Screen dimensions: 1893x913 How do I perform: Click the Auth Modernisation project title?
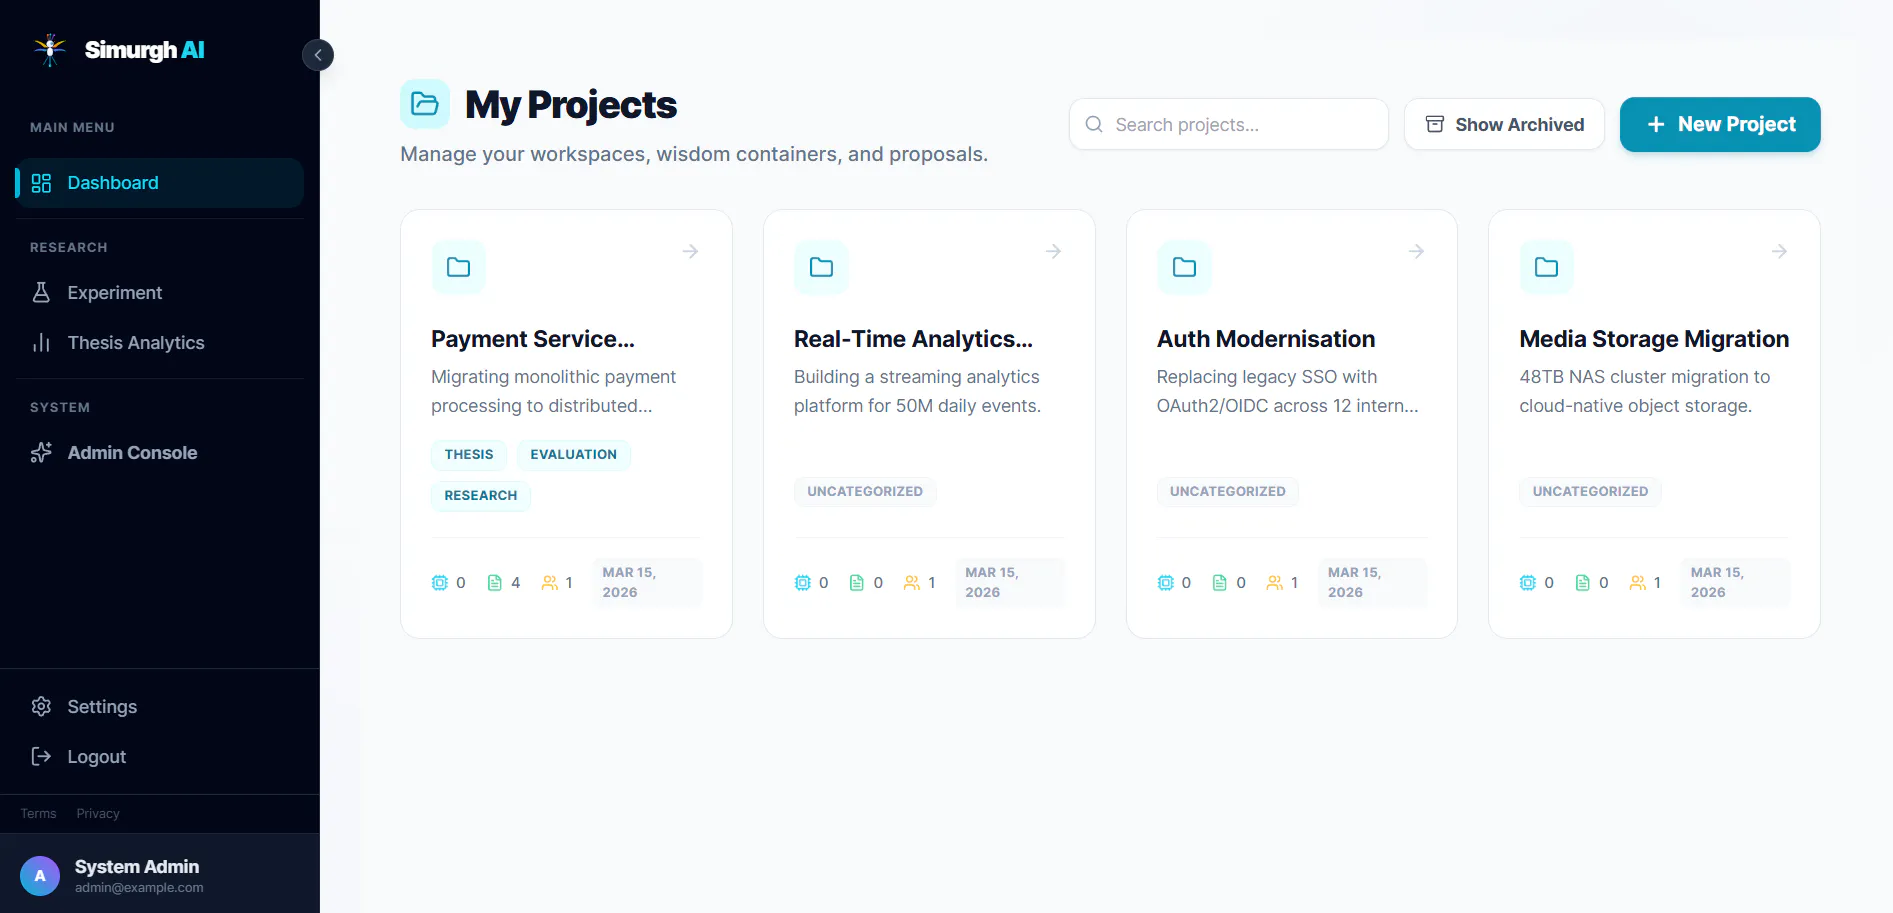tap(1266, 339)
